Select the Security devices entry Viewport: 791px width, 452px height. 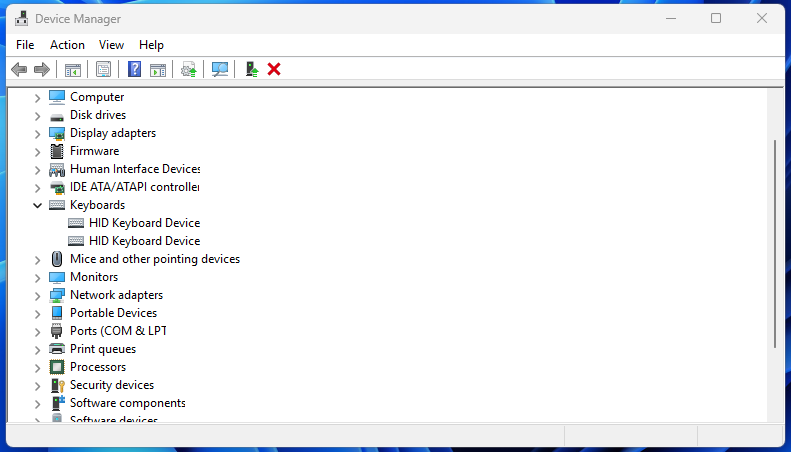111,385
